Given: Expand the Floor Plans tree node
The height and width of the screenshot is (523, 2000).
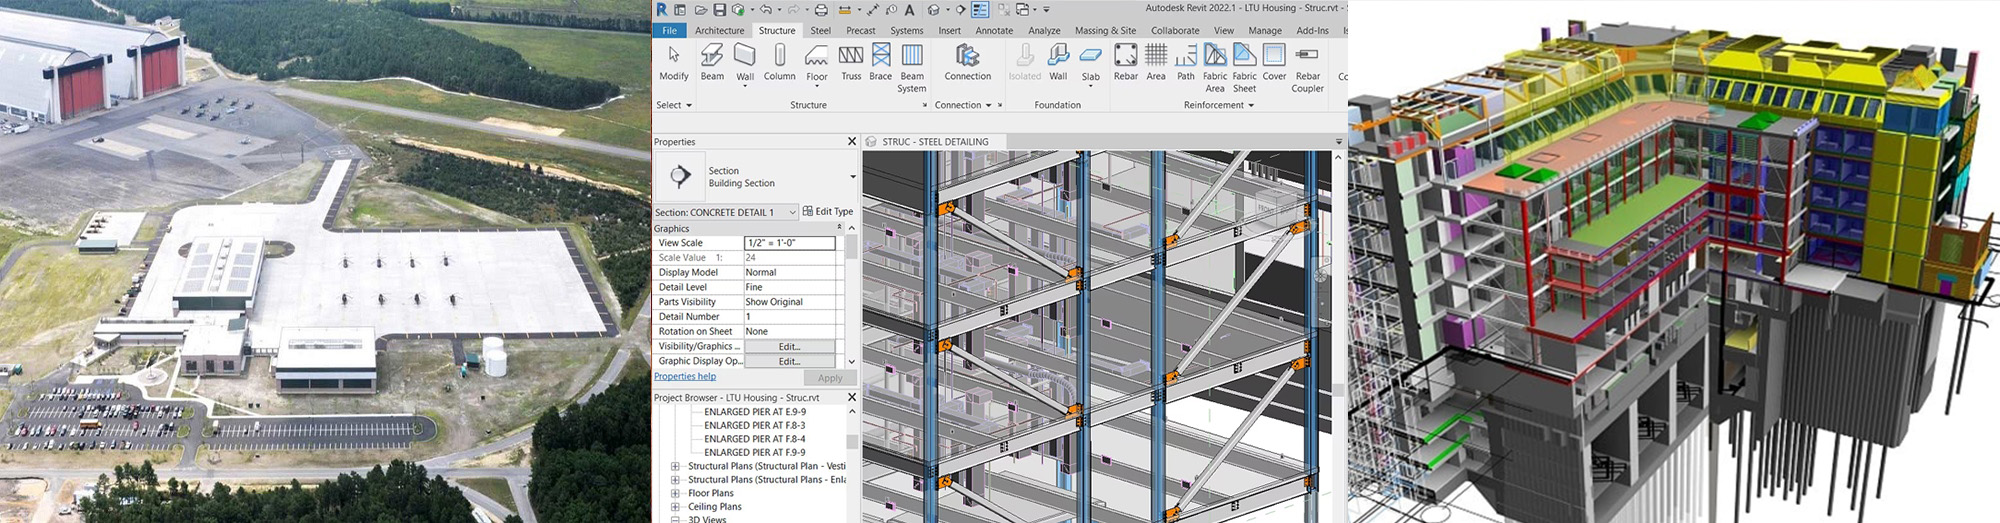Looking at the screenshot, I should [675, 493].
